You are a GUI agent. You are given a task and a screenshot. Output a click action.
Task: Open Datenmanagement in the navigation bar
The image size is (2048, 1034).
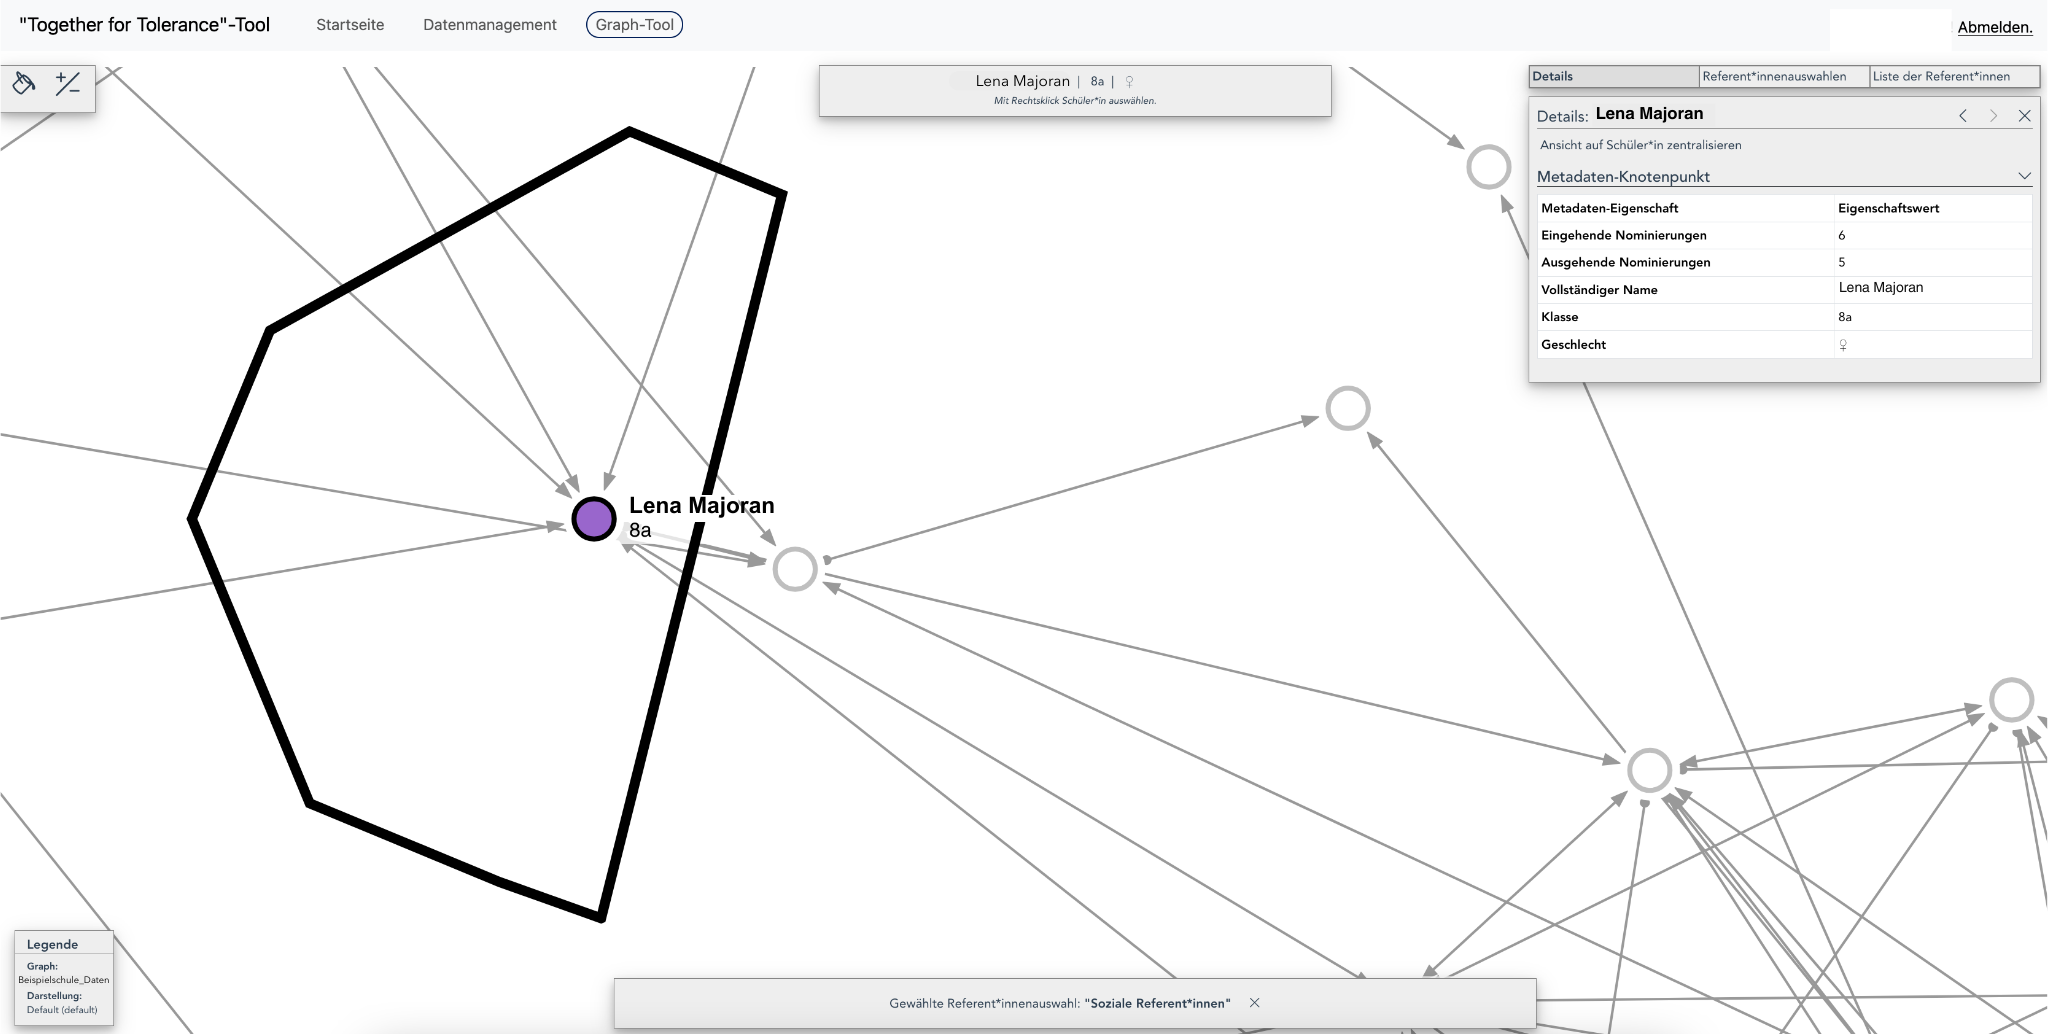tap(489, 25)
